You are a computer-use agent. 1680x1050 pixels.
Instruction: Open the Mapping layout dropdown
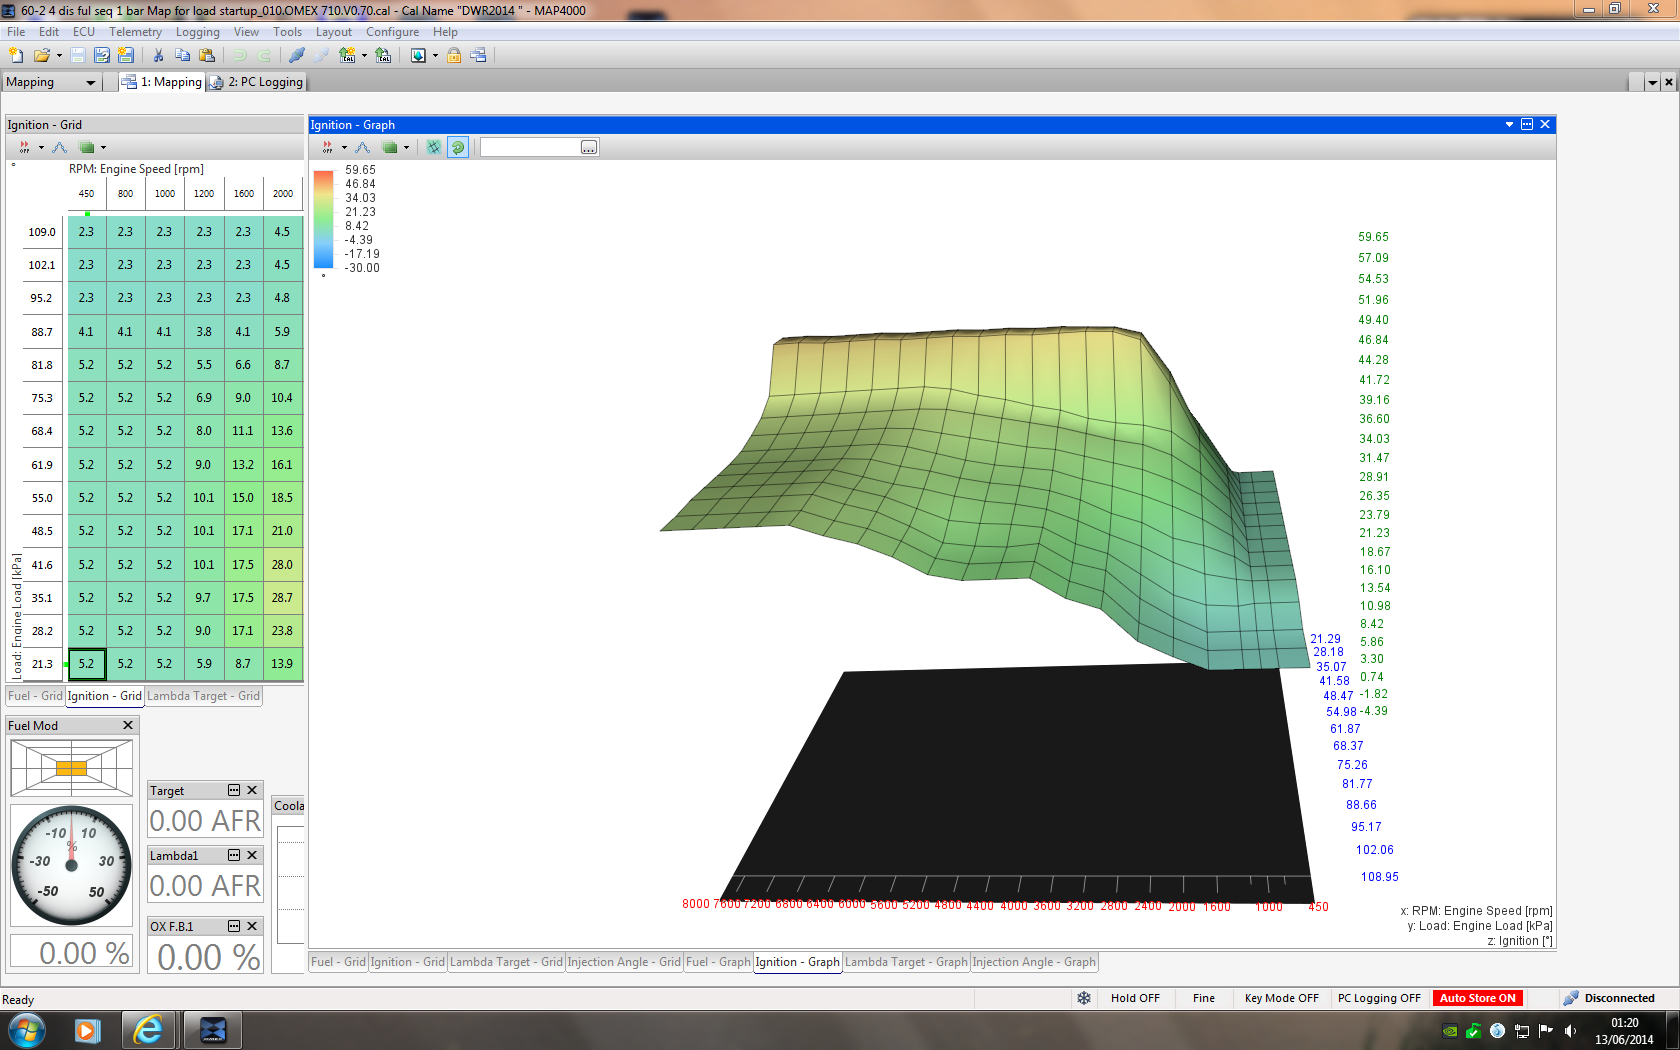coord(91,82)
